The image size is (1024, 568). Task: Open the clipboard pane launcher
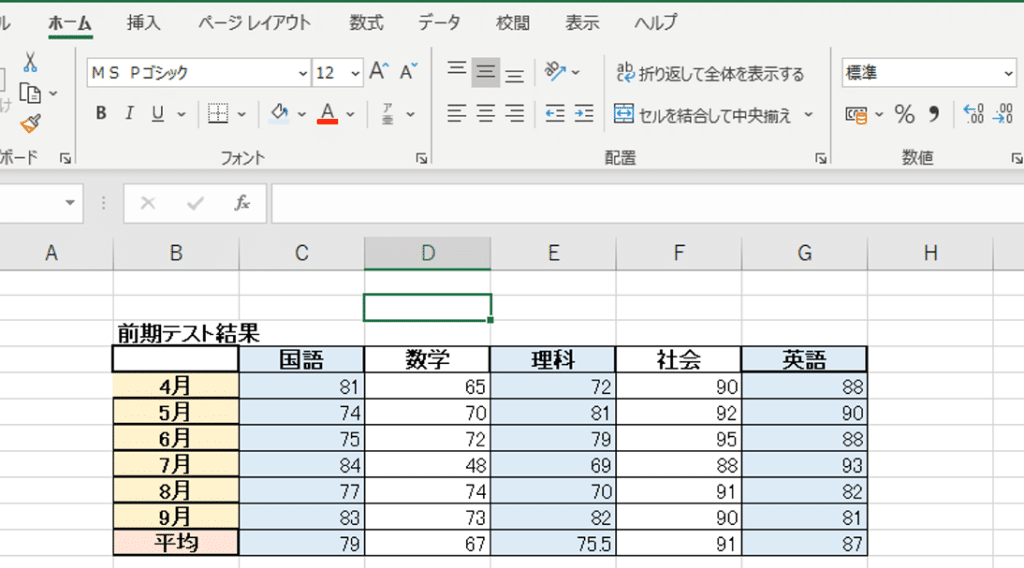pyautogui.click(x=65, y=158)
